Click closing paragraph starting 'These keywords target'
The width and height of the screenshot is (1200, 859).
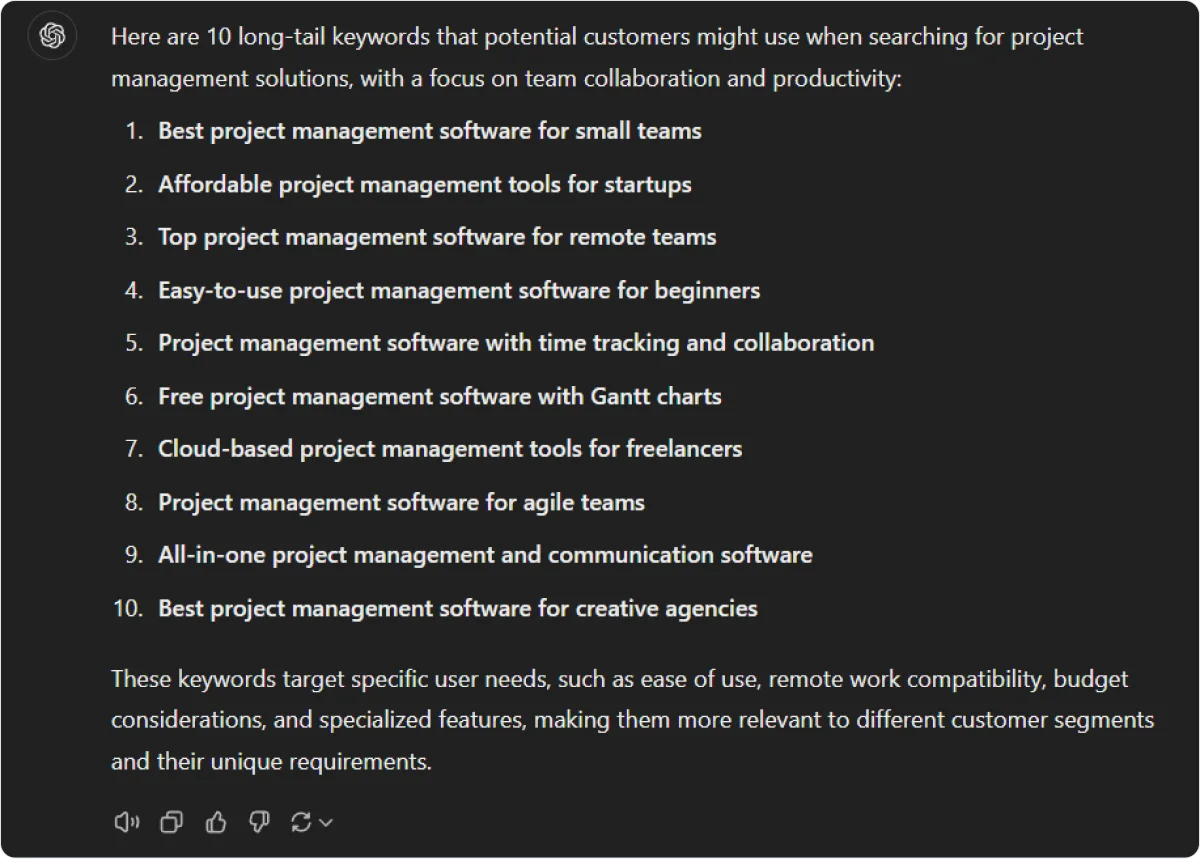click(x=632, y=720)
